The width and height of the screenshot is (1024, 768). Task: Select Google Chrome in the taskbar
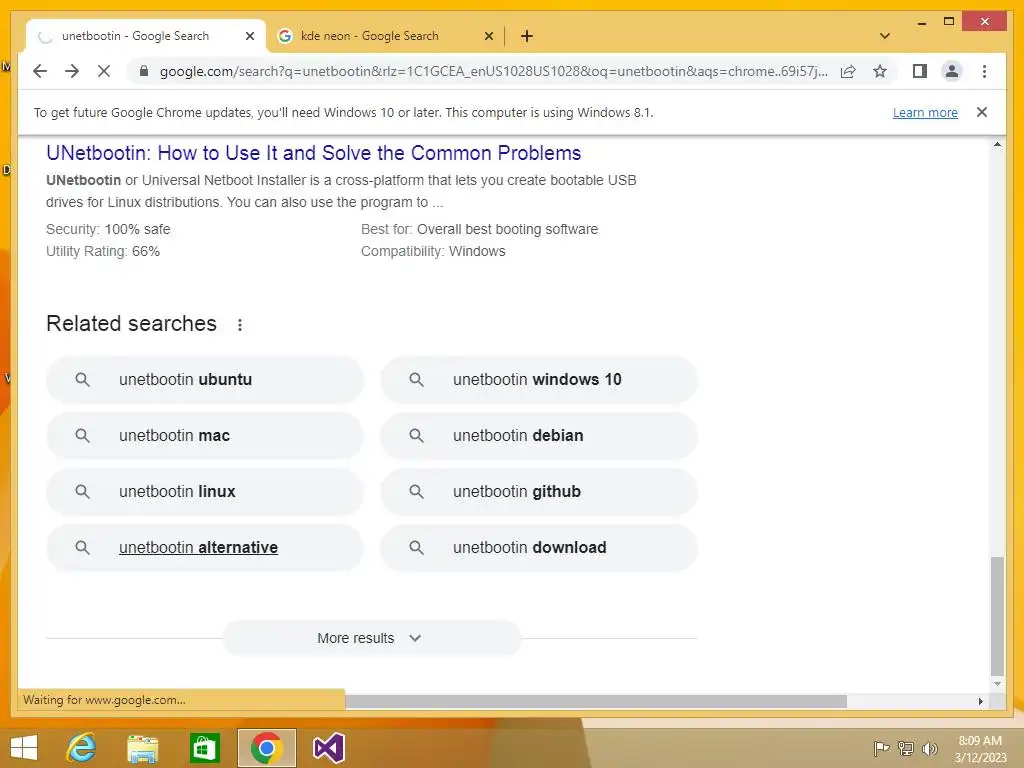pyautogui.click(x=266, y=748)
